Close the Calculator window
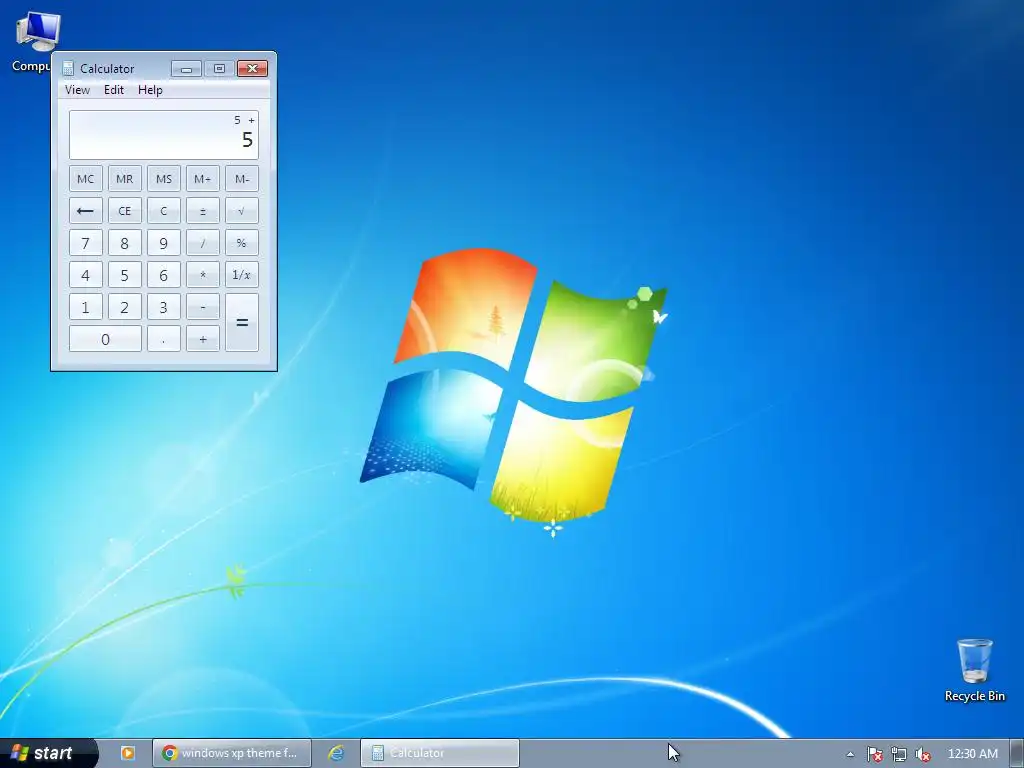Viewport: 1024px width, 768px height. tap(253, 69)
